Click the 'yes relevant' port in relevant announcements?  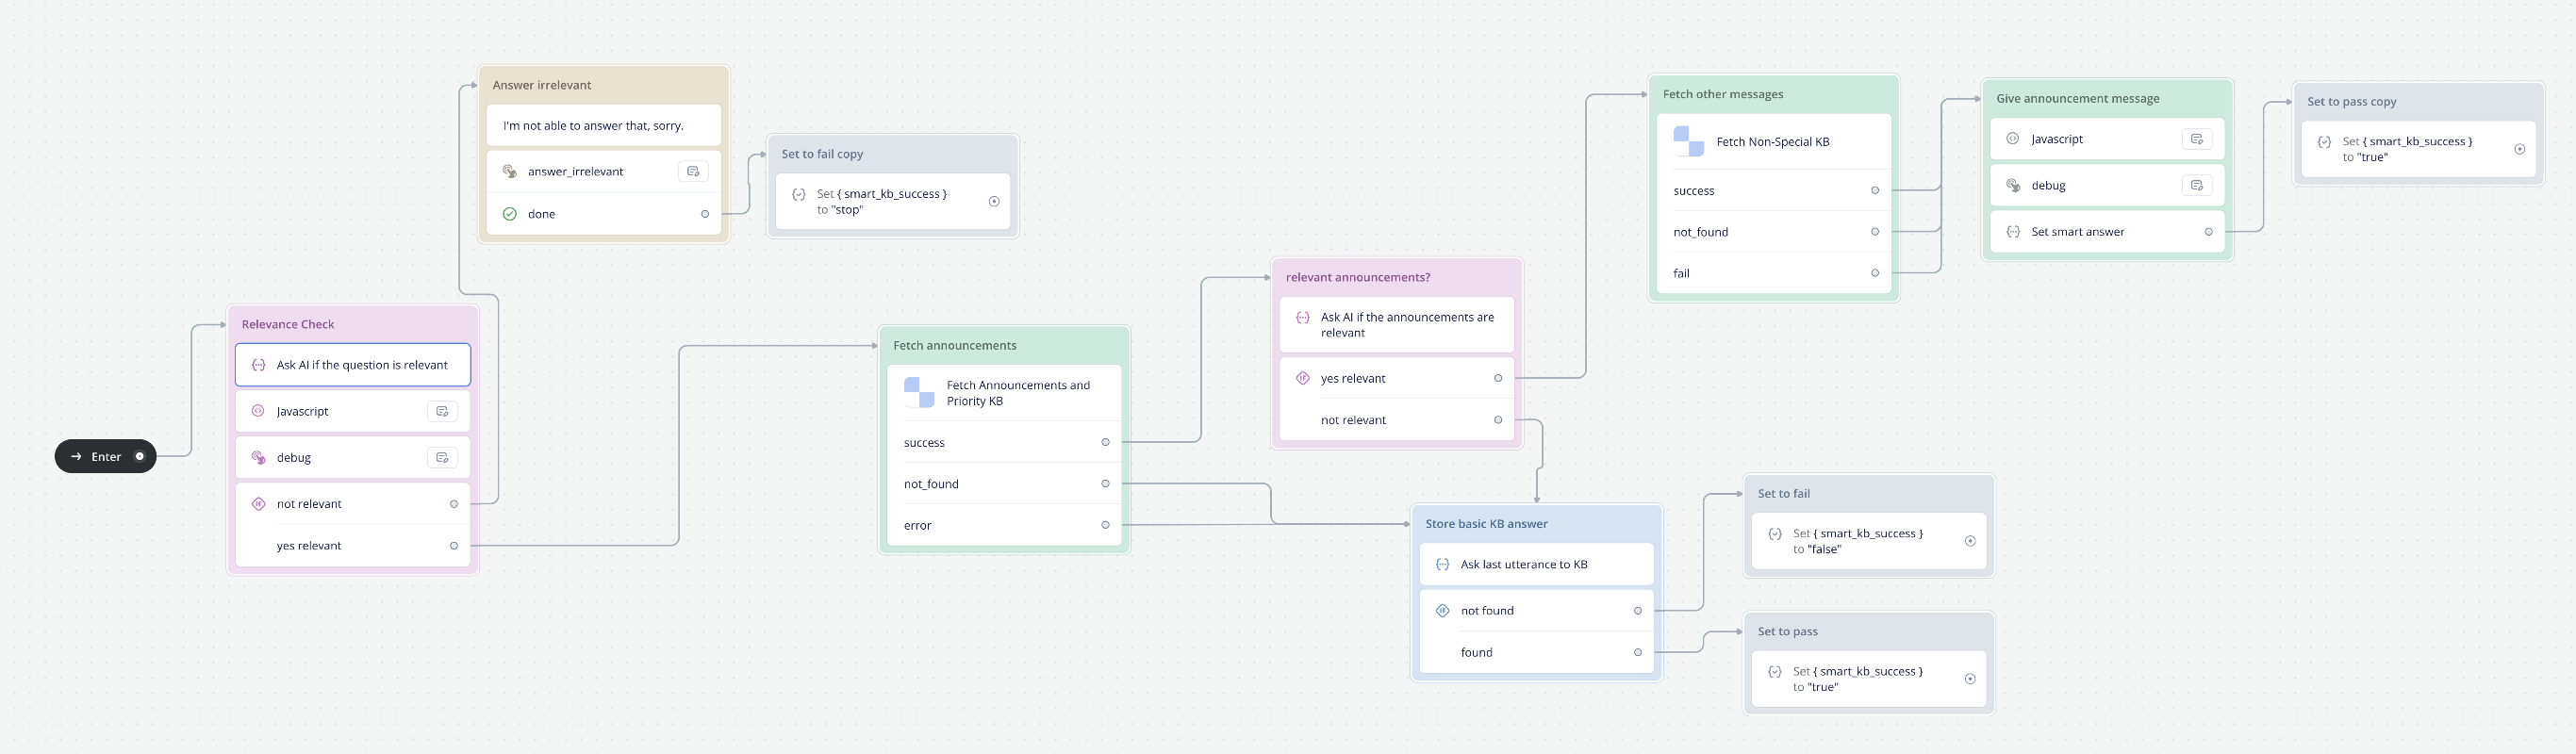click(1498, 378)
